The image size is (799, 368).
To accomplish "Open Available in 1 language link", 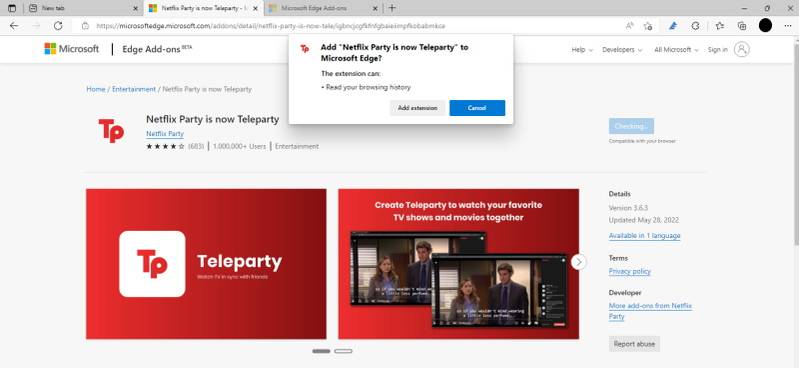I will pyautogui.click(x=644, y=235).
